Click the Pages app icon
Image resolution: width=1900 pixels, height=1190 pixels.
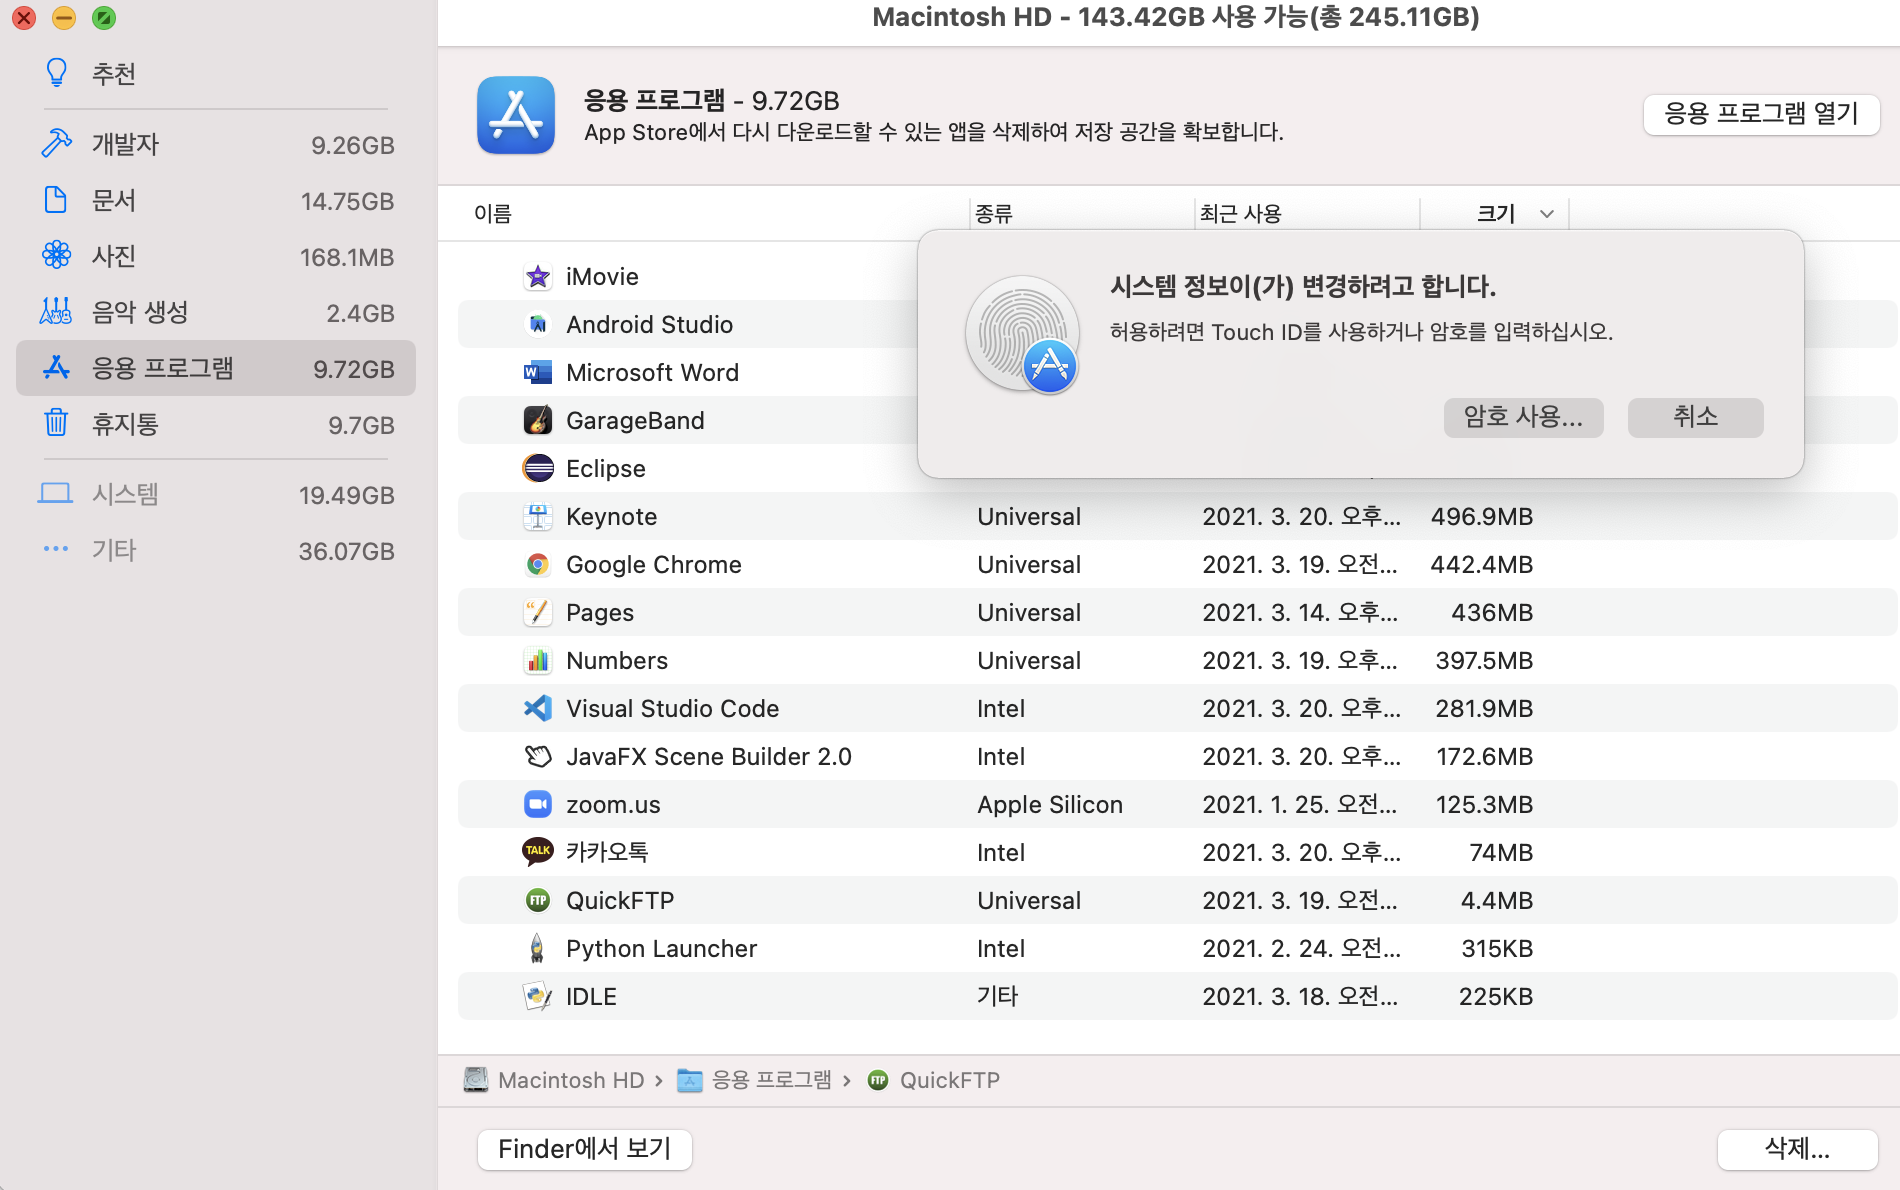click(x=538, y=613)
